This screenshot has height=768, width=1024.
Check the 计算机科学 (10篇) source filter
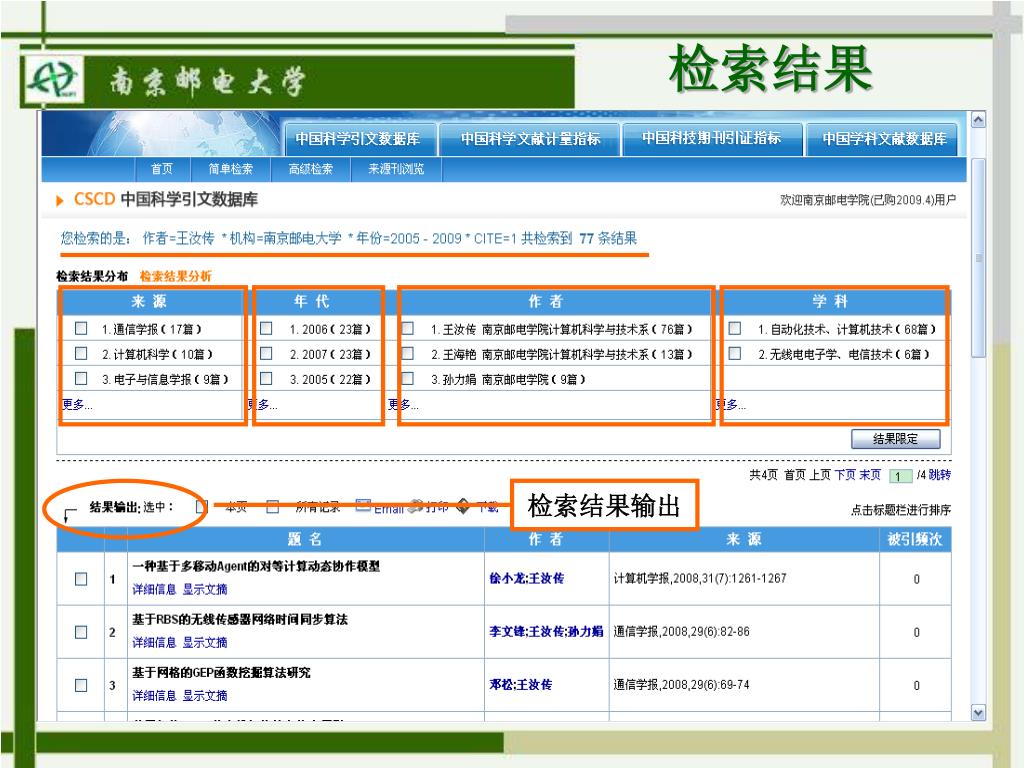[x=81, y=353]
